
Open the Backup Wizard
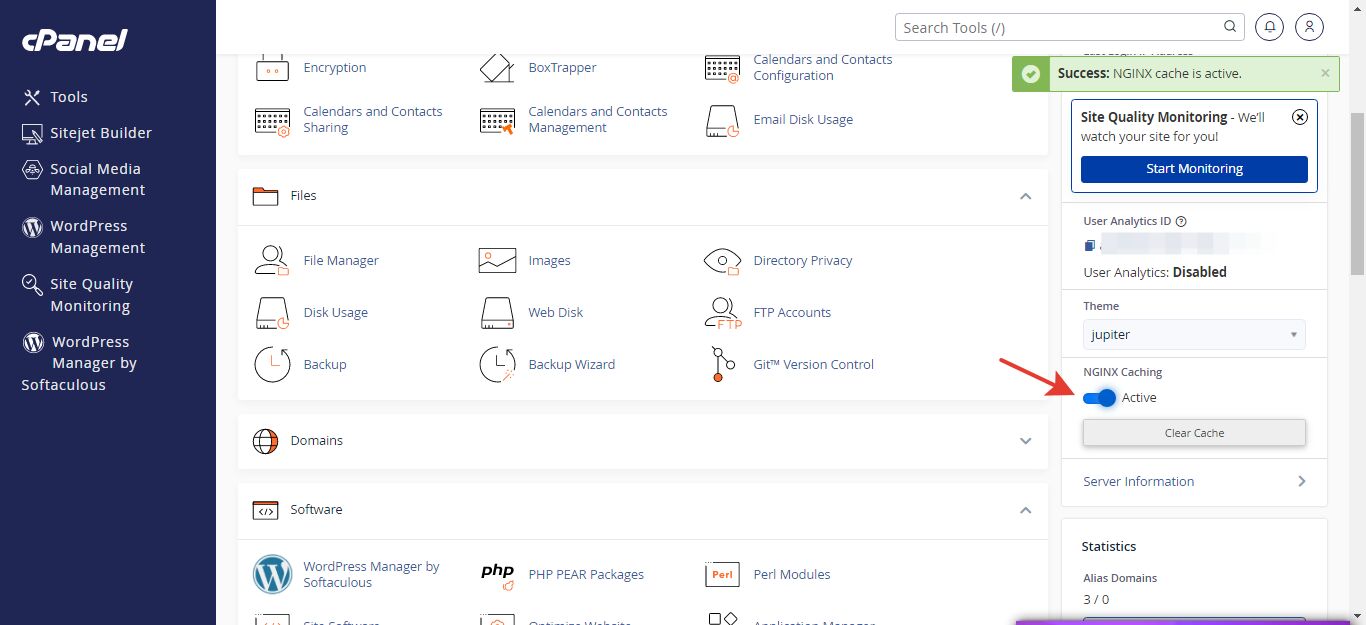click(571, 364)
